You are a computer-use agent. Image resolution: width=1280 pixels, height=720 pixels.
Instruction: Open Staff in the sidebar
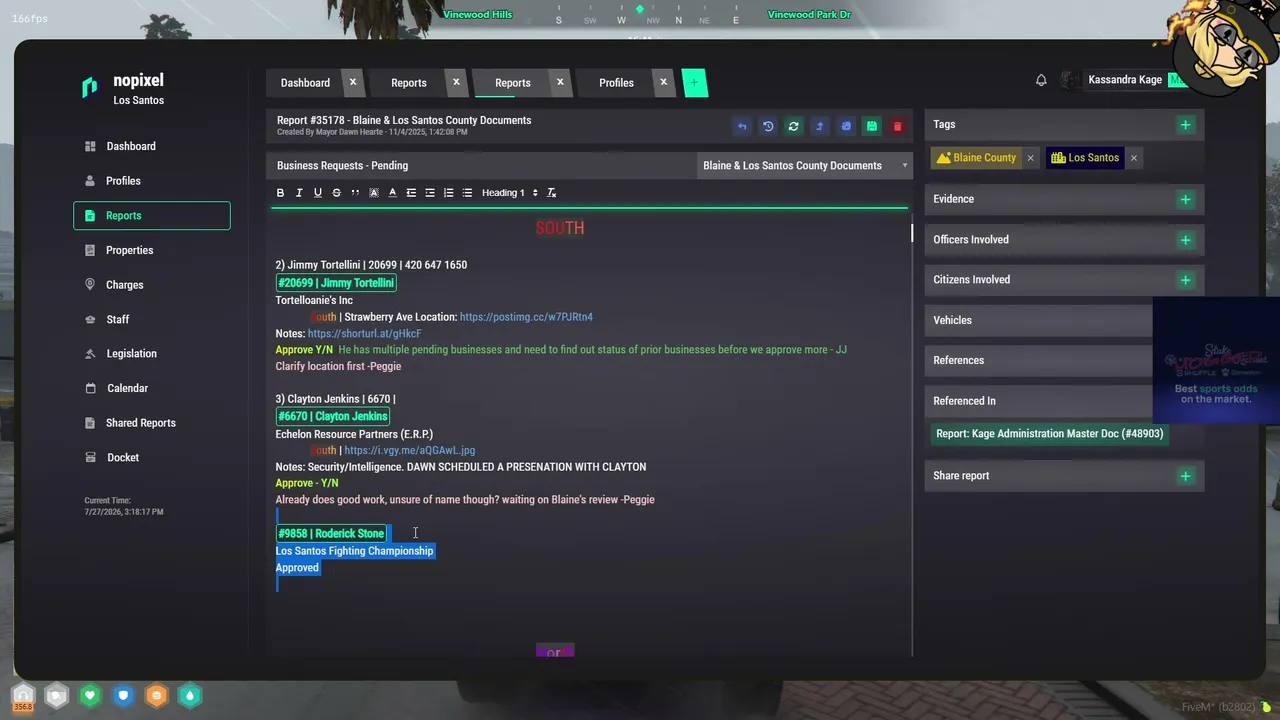click(152, 319)
